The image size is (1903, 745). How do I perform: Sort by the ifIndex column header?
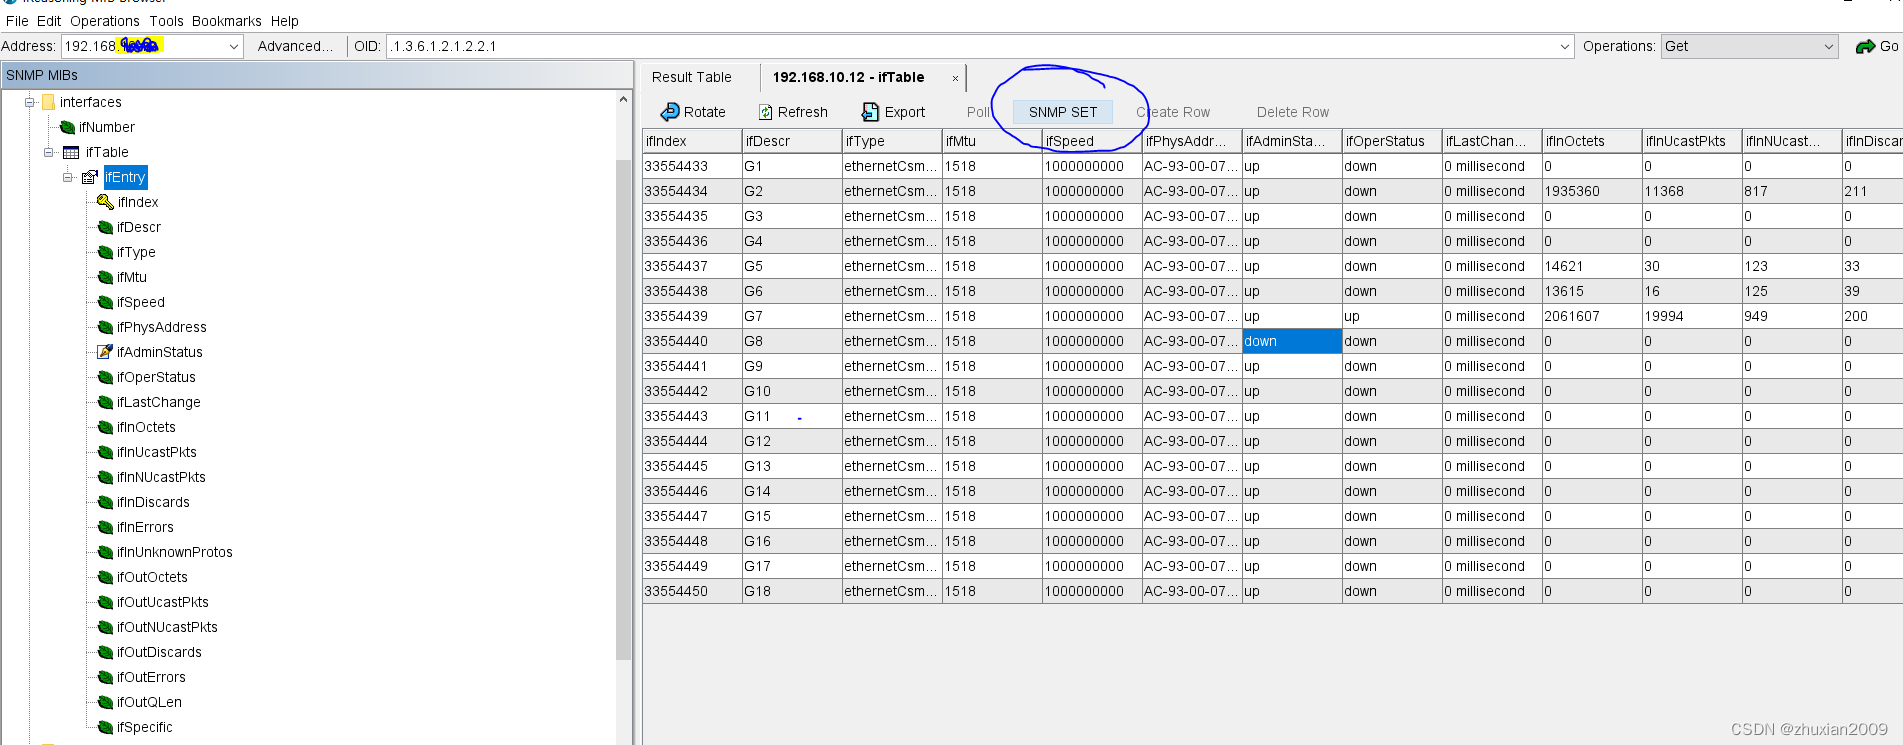click(692, 141)
